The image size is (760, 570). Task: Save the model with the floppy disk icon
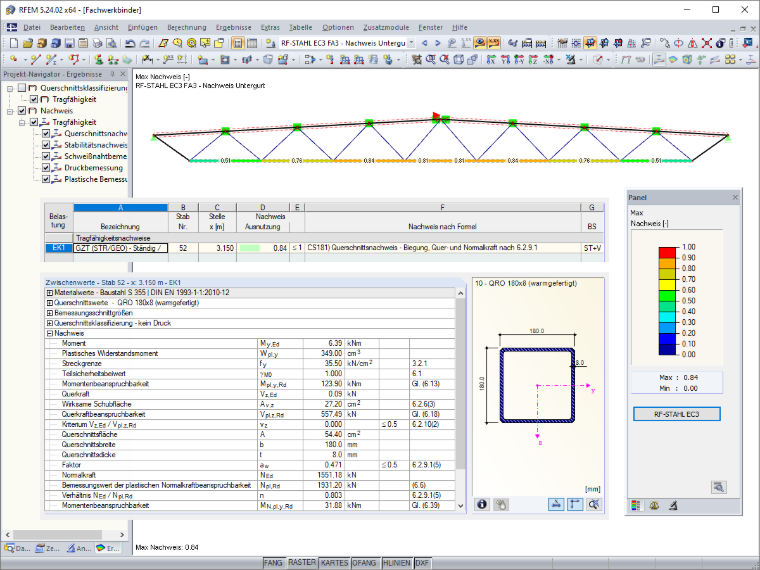[69, 43]
